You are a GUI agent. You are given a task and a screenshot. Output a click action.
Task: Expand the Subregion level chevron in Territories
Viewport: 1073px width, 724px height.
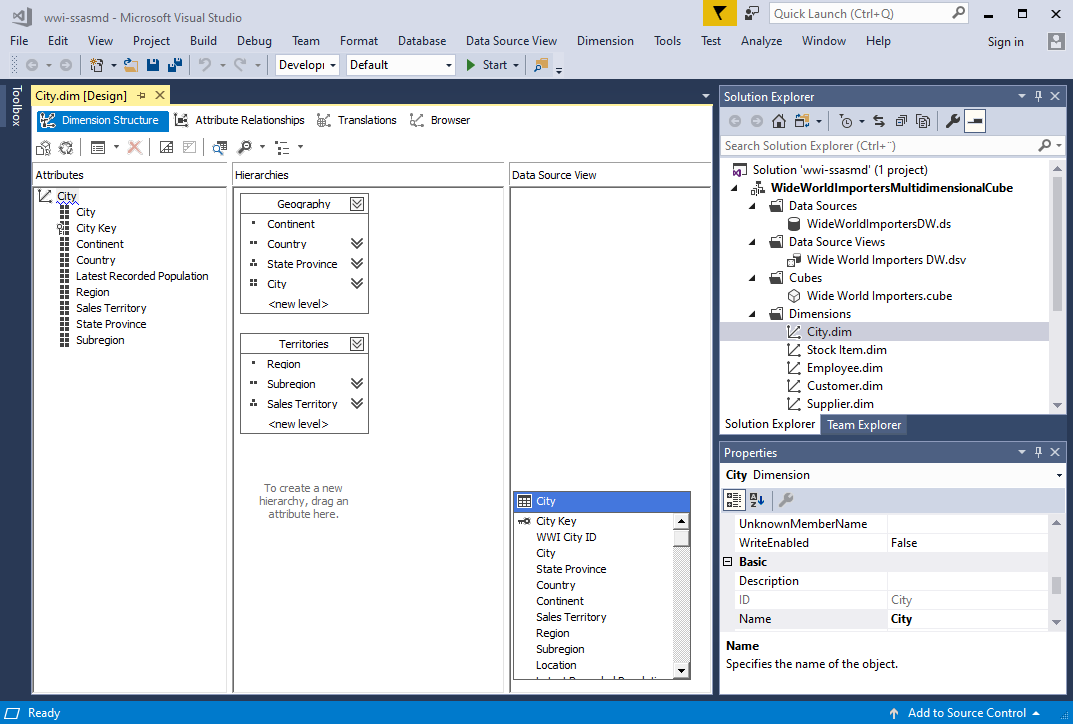357,383
